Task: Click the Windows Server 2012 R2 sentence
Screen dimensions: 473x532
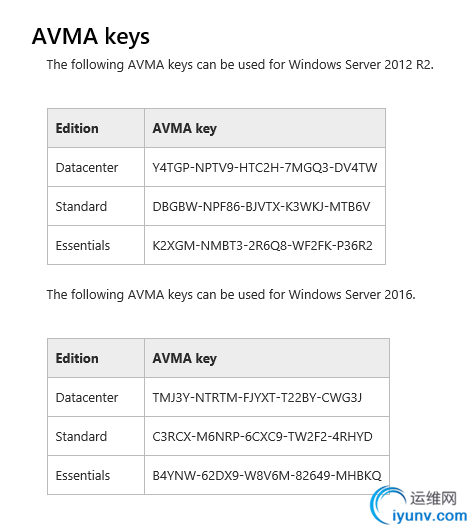Action: coord(240,64)
